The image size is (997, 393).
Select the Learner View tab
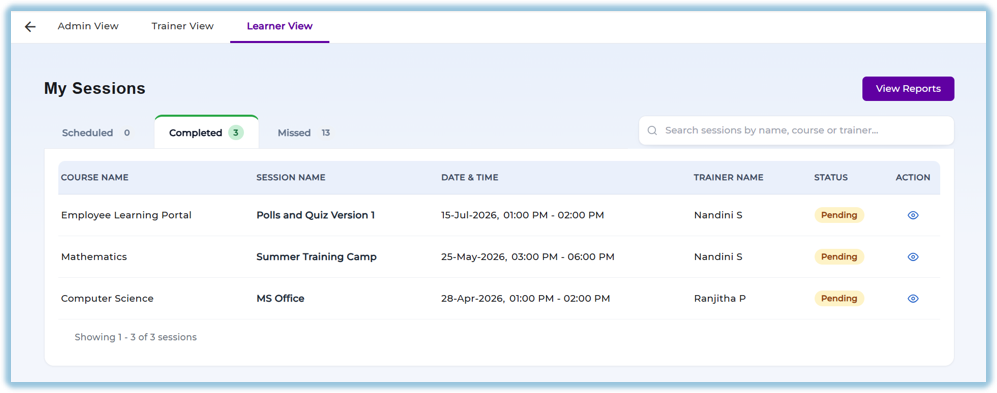click(280, 26)
